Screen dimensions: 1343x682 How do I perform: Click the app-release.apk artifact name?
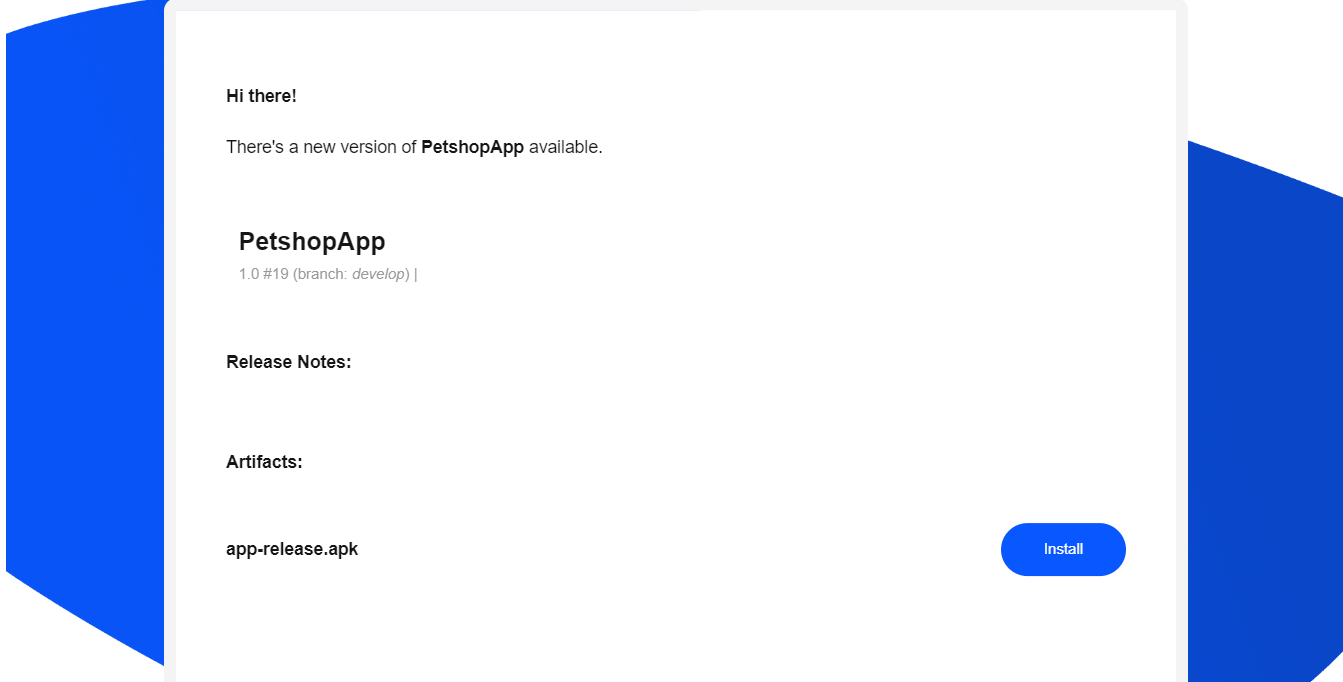click(x=292, y=549)
